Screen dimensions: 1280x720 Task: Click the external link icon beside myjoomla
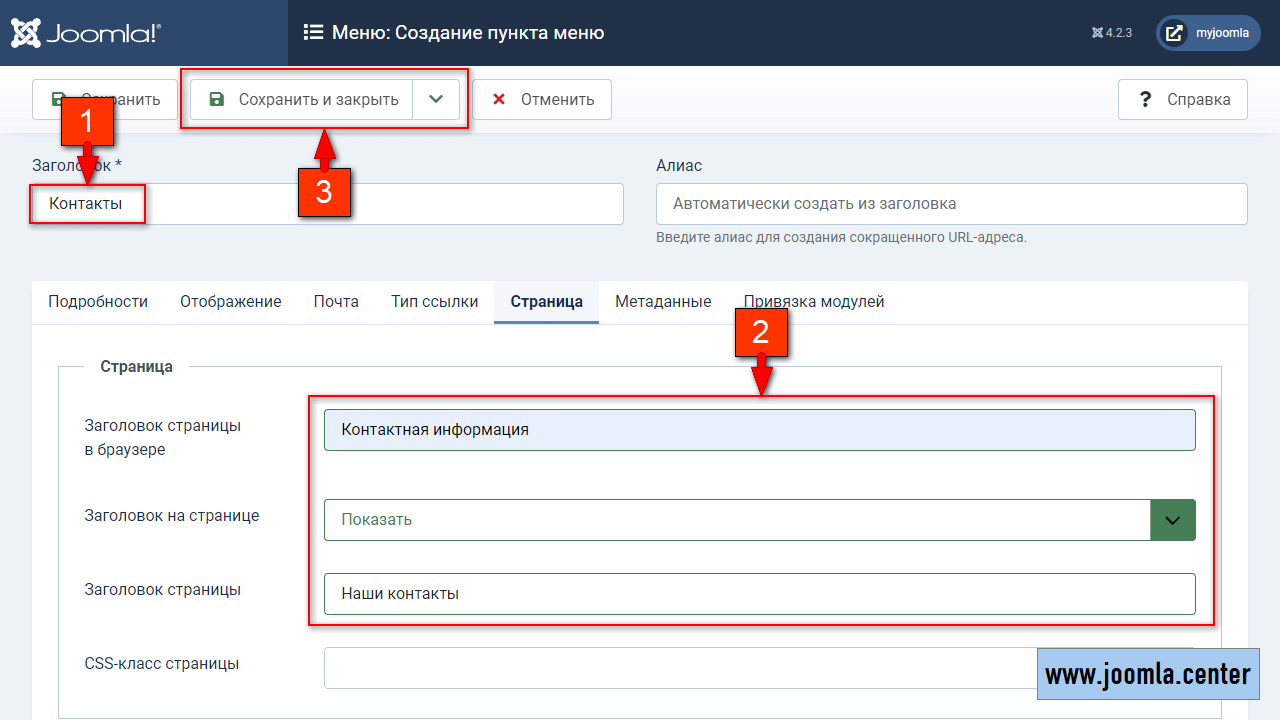pyautogui.click(x=1176, y=33)
